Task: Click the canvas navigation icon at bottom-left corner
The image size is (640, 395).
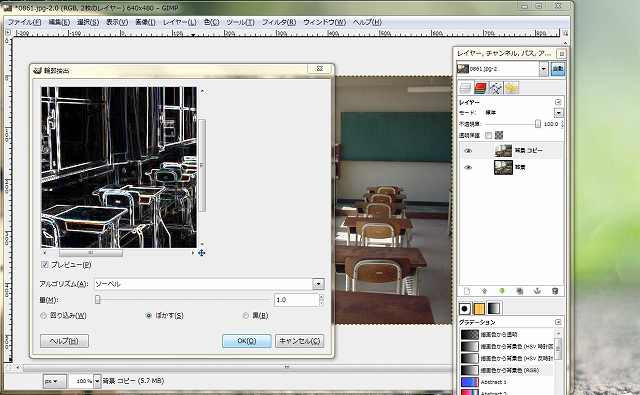Action: click(8, 368)
